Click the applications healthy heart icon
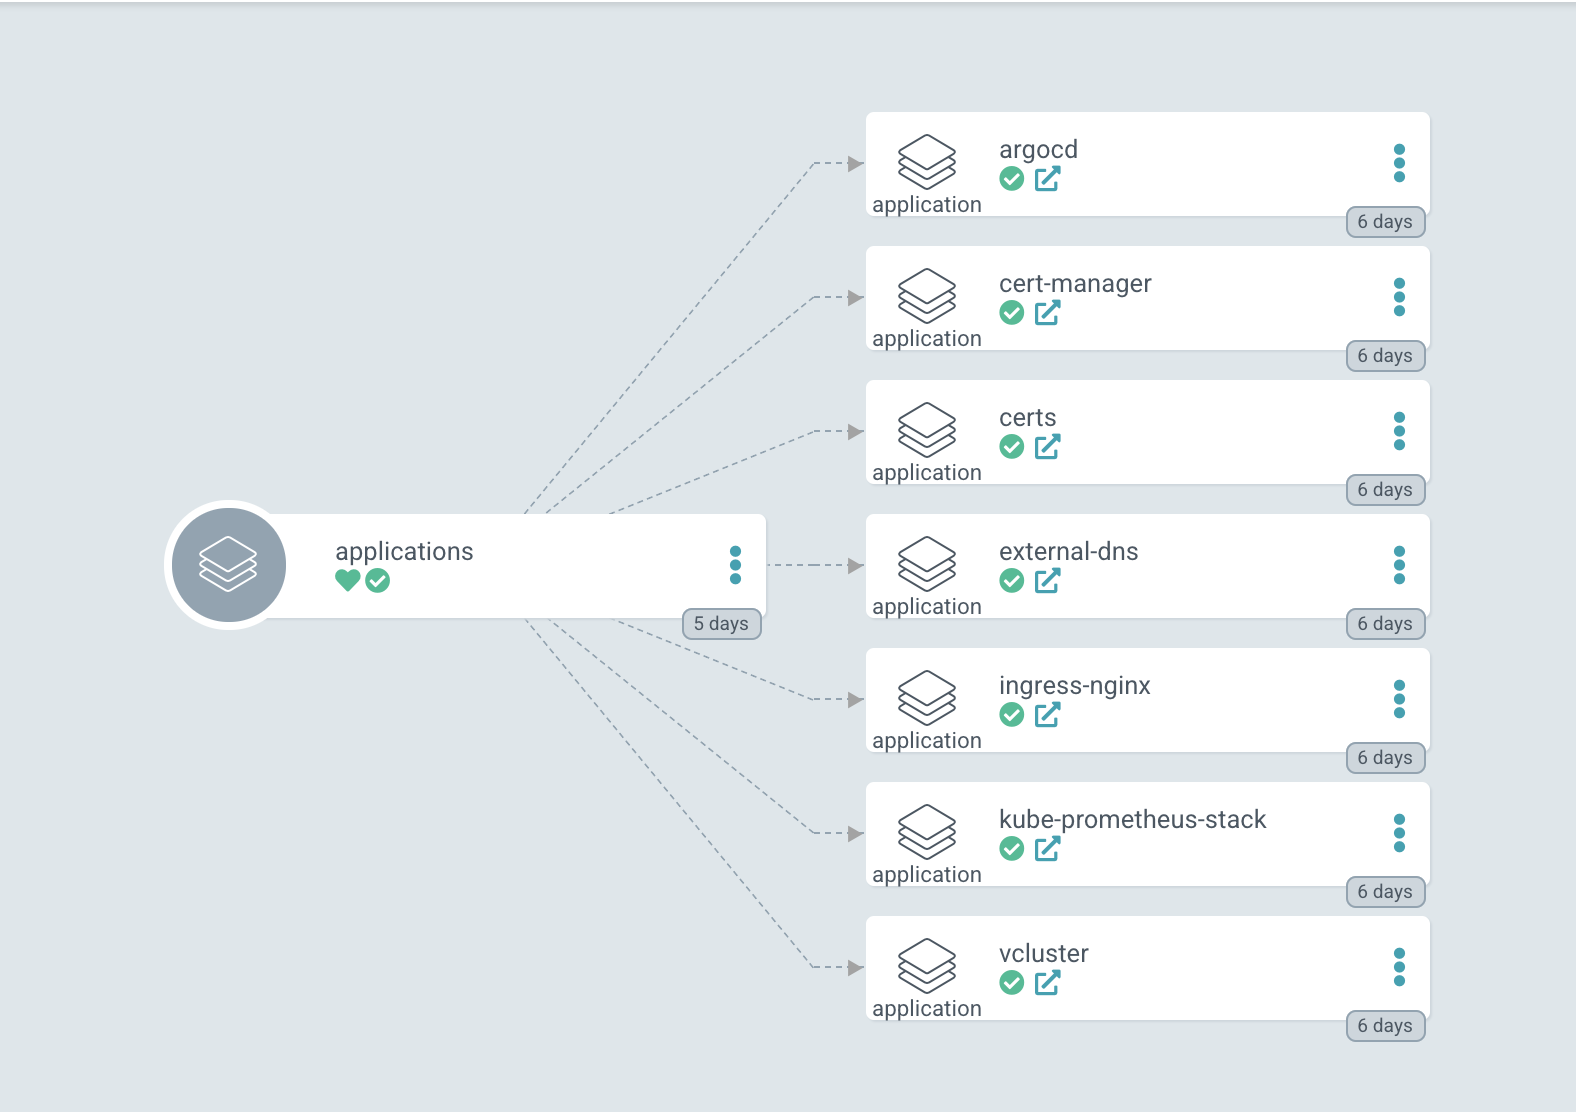The height and width of the screenshot is (1112, 1576). [x=347, y=580]
